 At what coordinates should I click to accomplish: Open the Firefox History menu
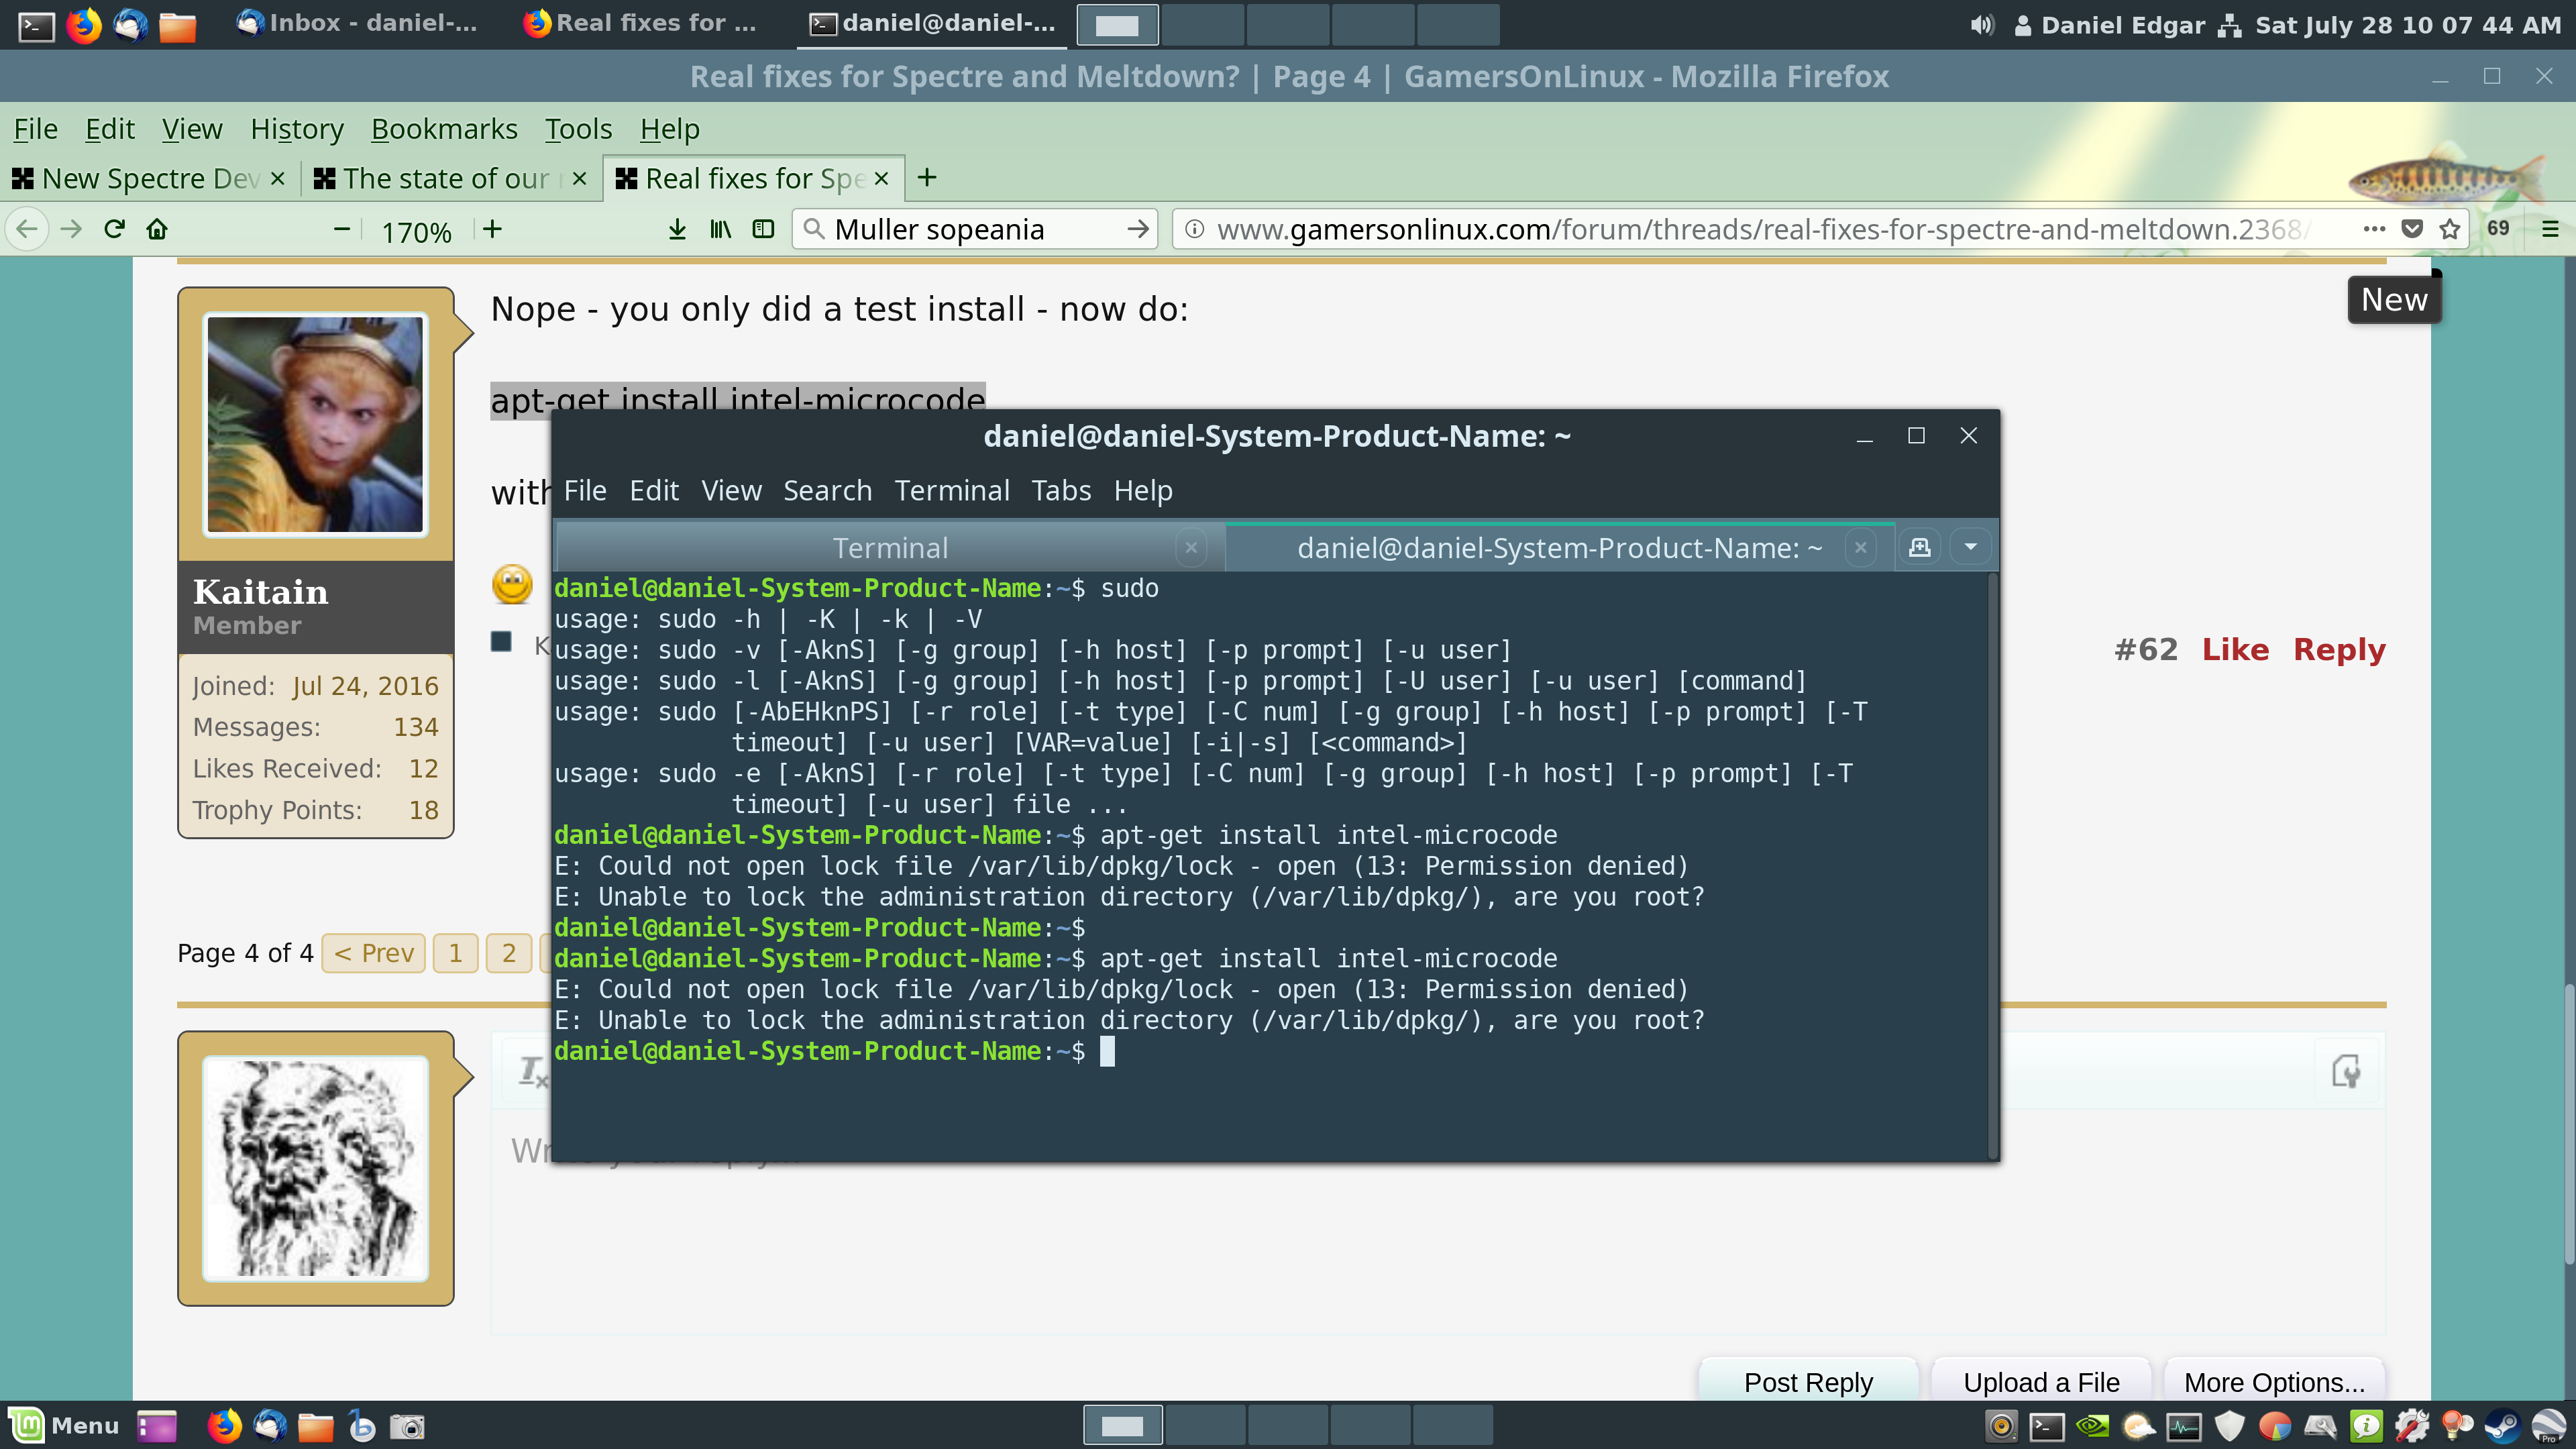297,129
